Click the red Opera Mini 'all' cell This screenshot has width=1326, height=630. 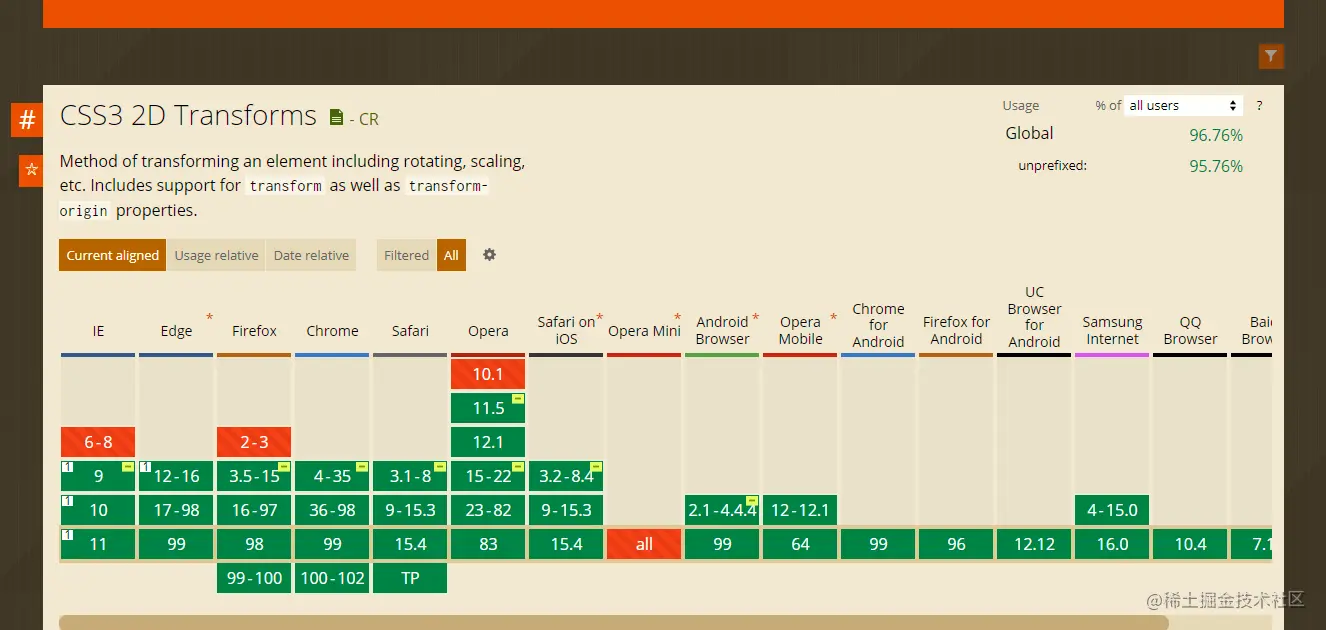tap(644, 544)
